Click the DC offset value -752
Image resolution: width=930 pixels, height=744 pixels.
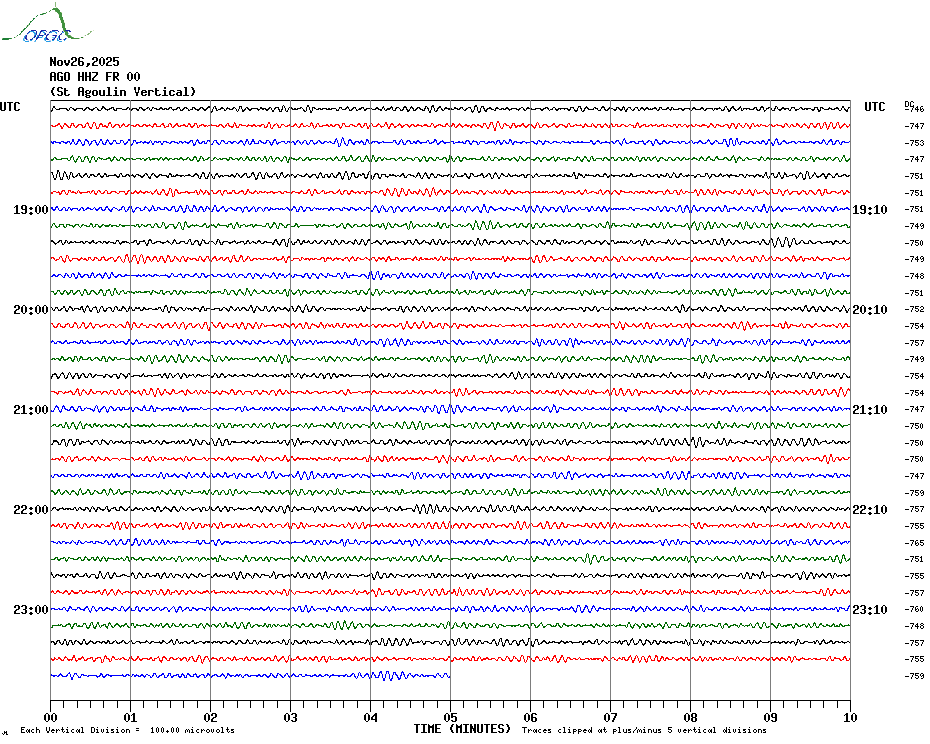915,309
